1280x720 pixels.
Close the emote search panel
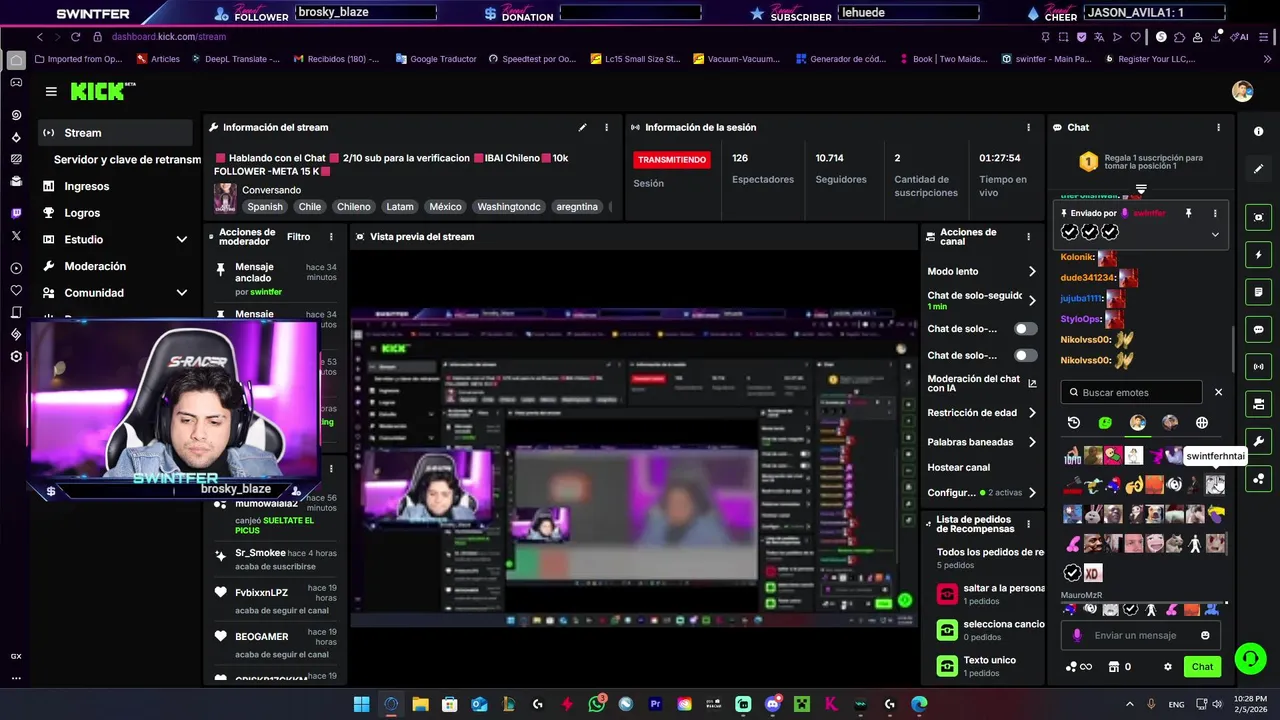[1218, 392]
